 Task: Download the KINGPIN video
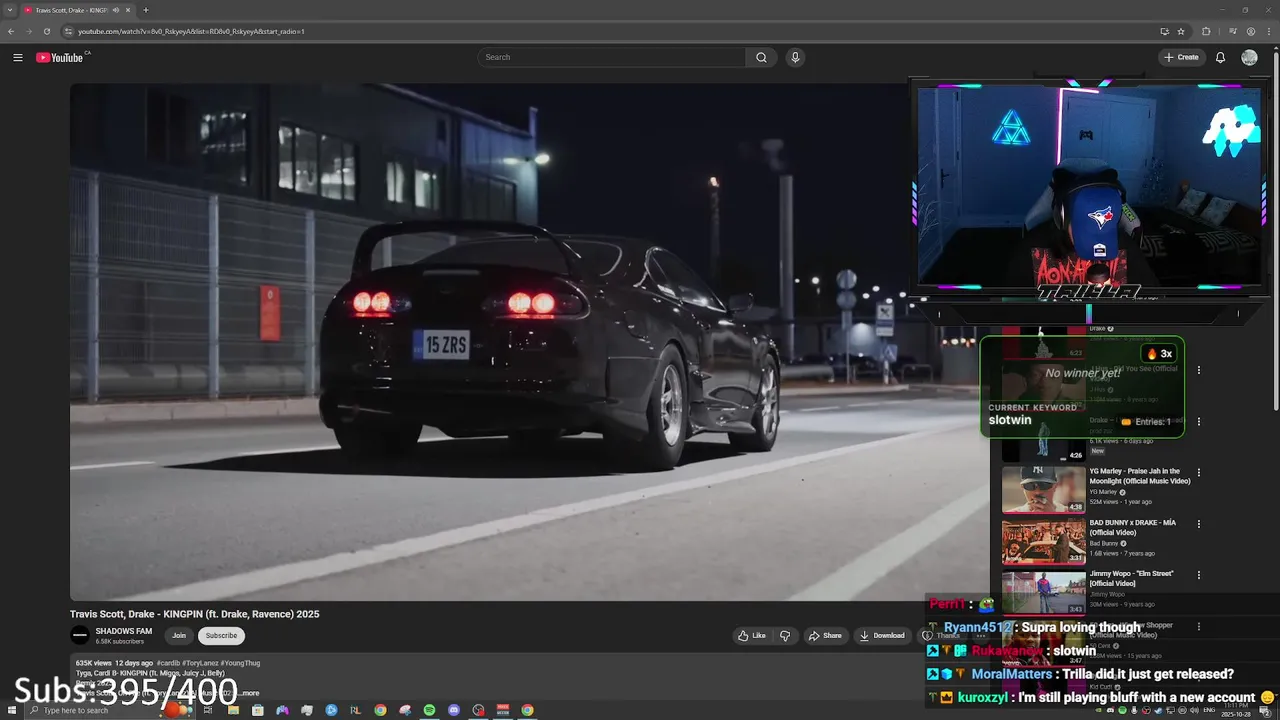[881, 635]
